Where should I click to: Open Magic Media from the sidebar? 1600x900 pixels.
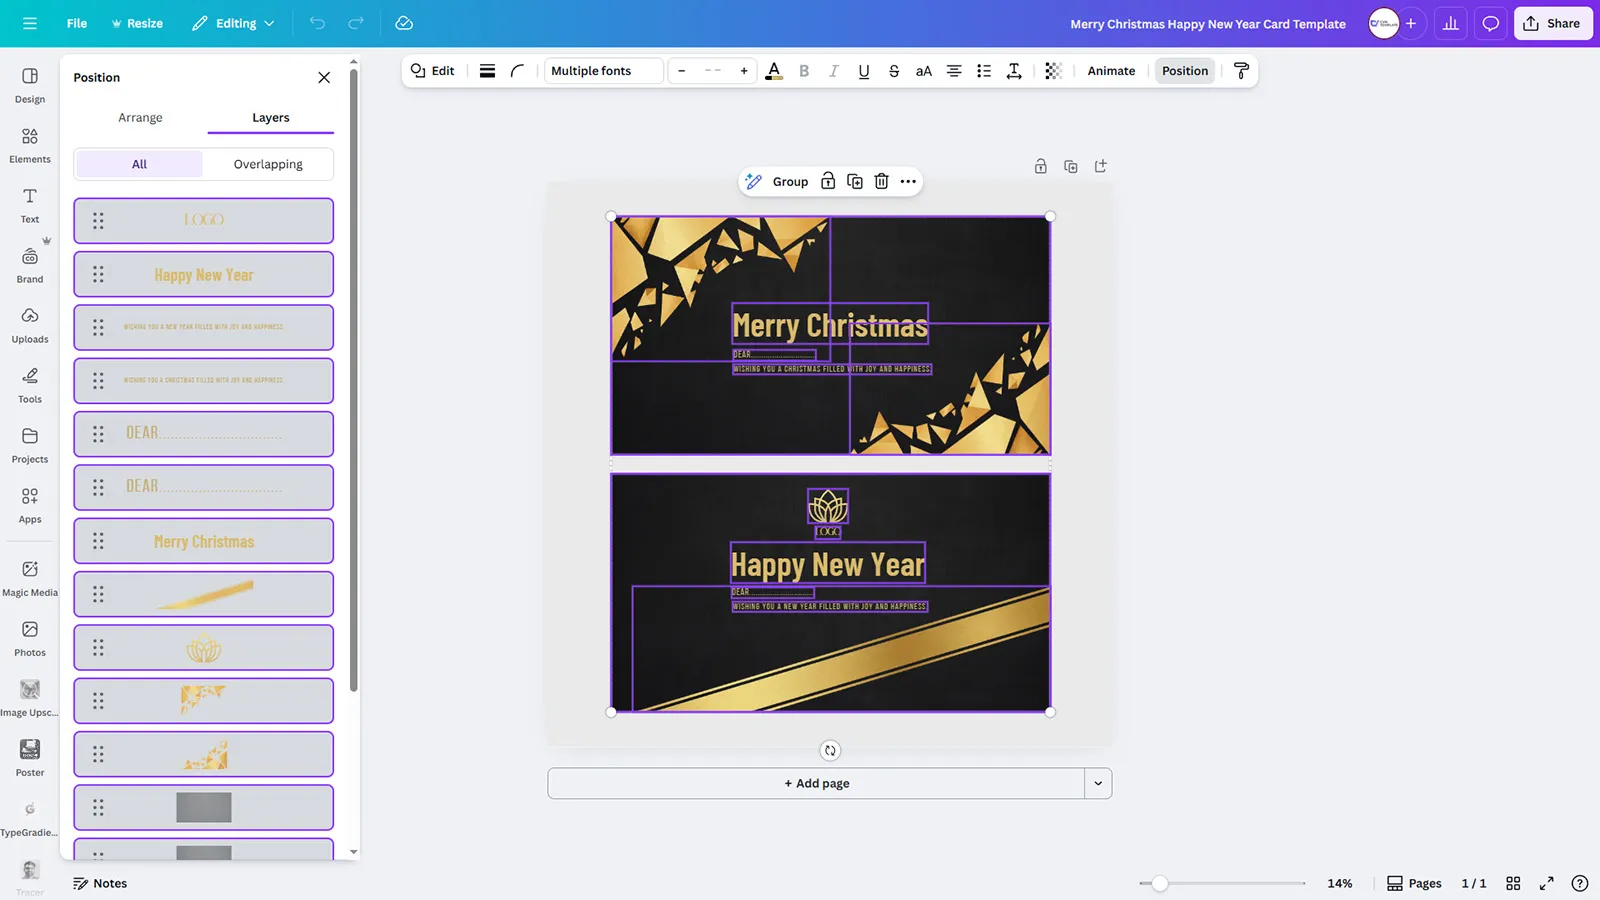[x=29, y=575]
